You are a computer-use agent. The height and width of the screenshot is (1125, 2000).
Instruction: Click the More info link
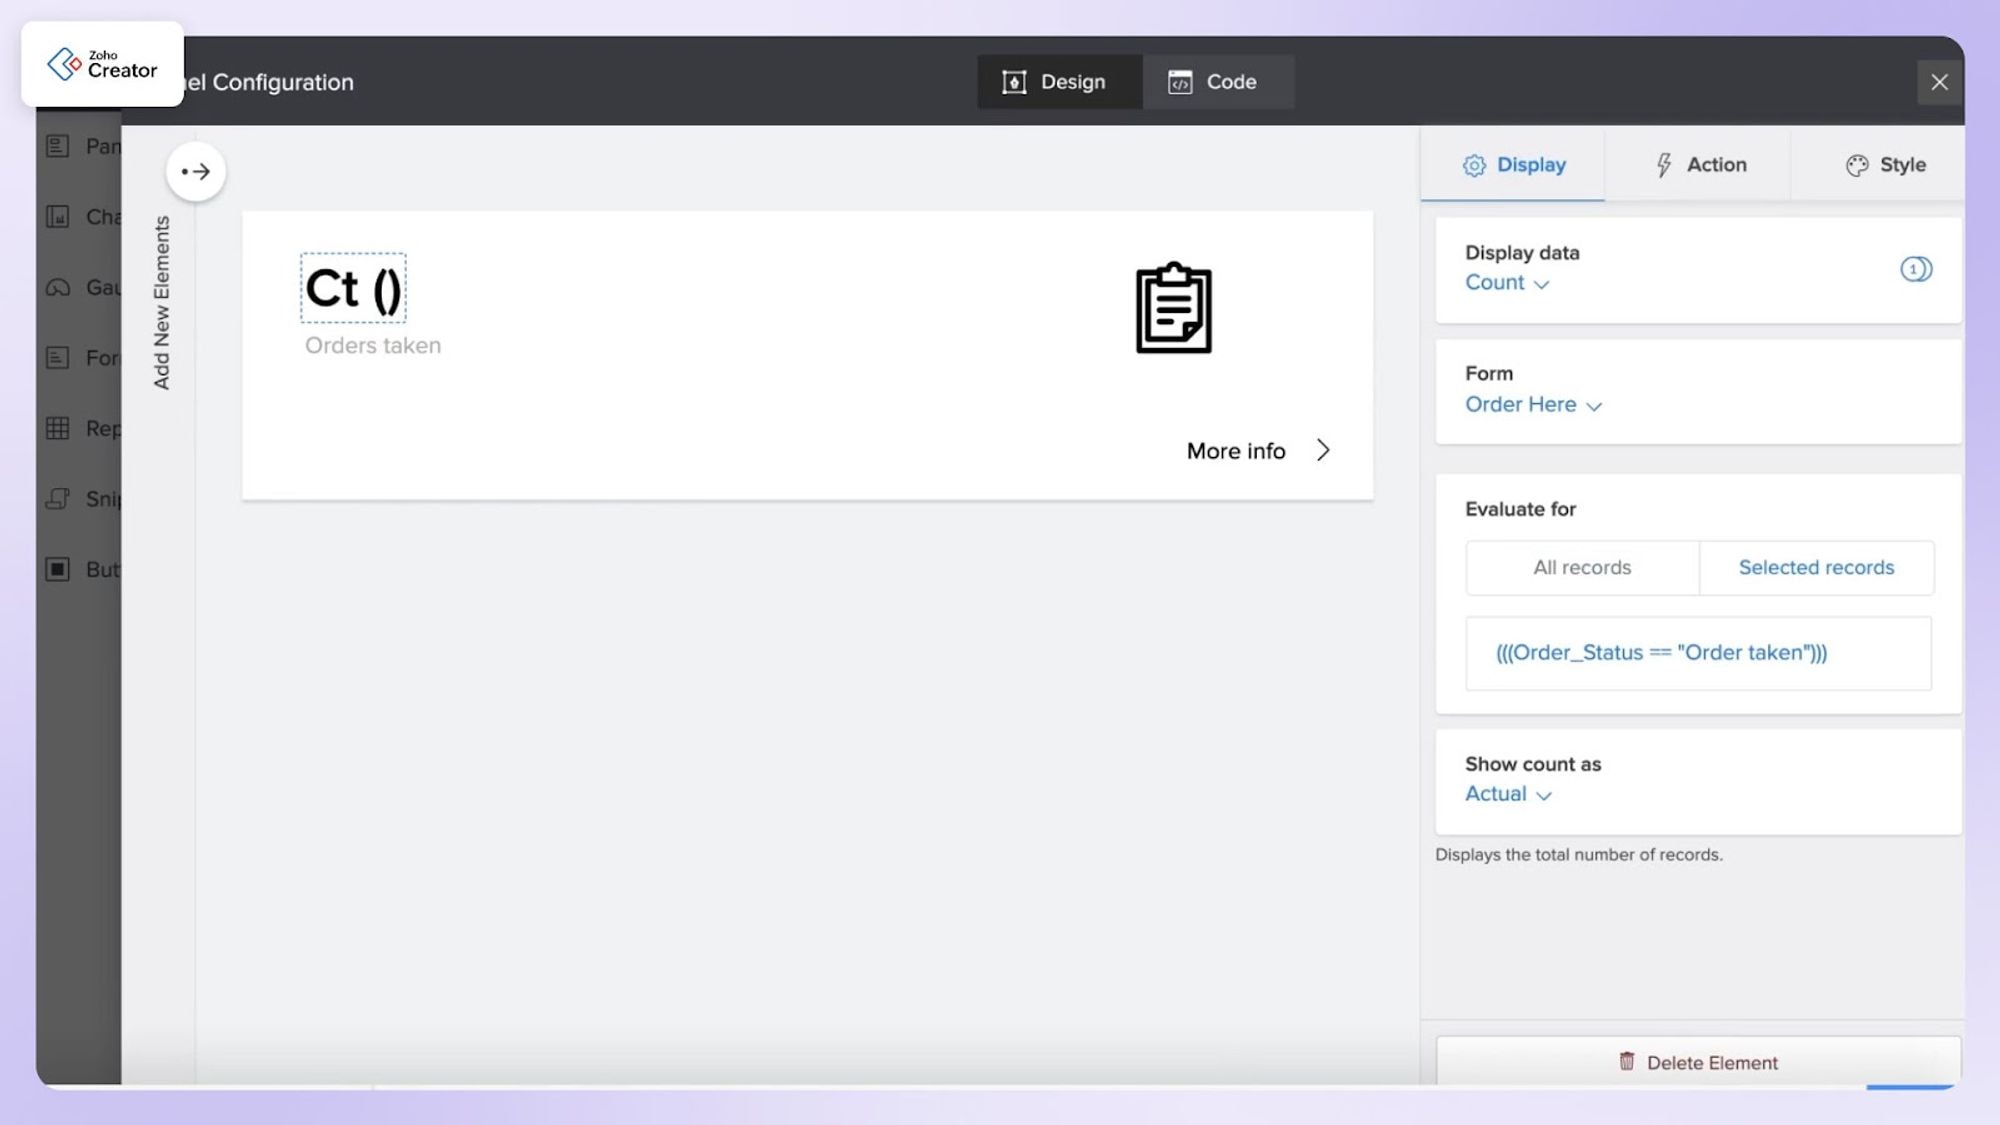click(1235, 450)
